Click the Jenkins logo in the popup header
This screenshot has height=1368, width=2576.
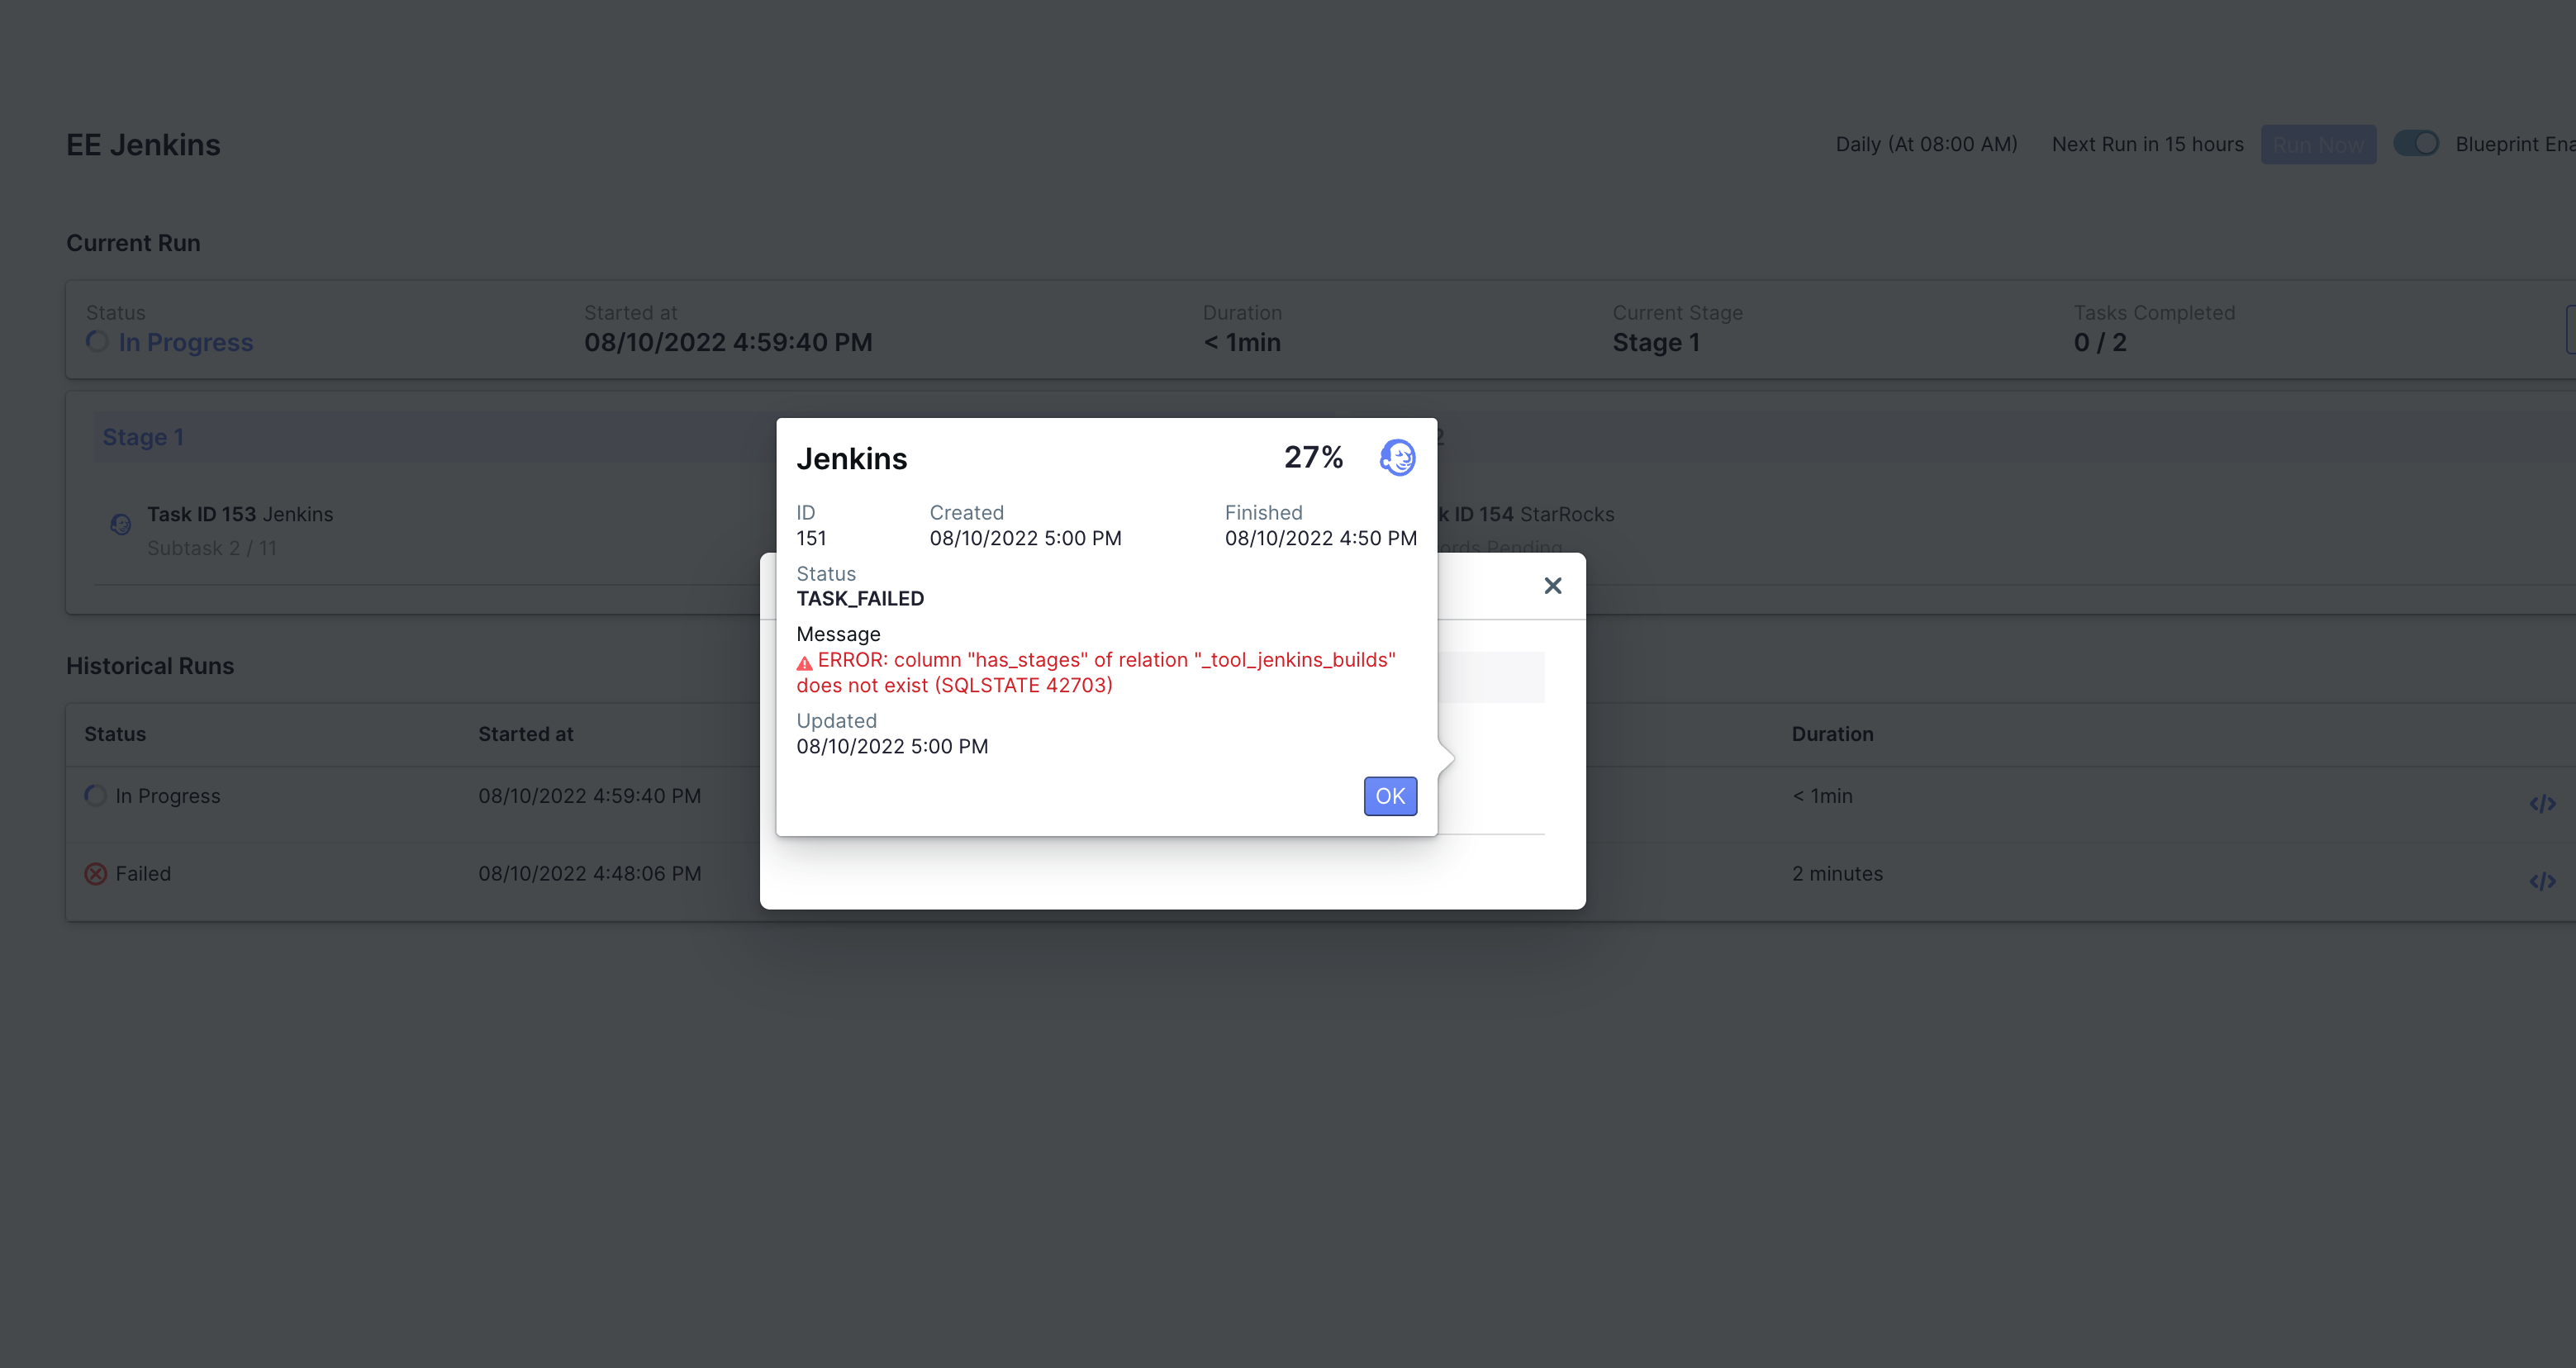pos(1397,458)
